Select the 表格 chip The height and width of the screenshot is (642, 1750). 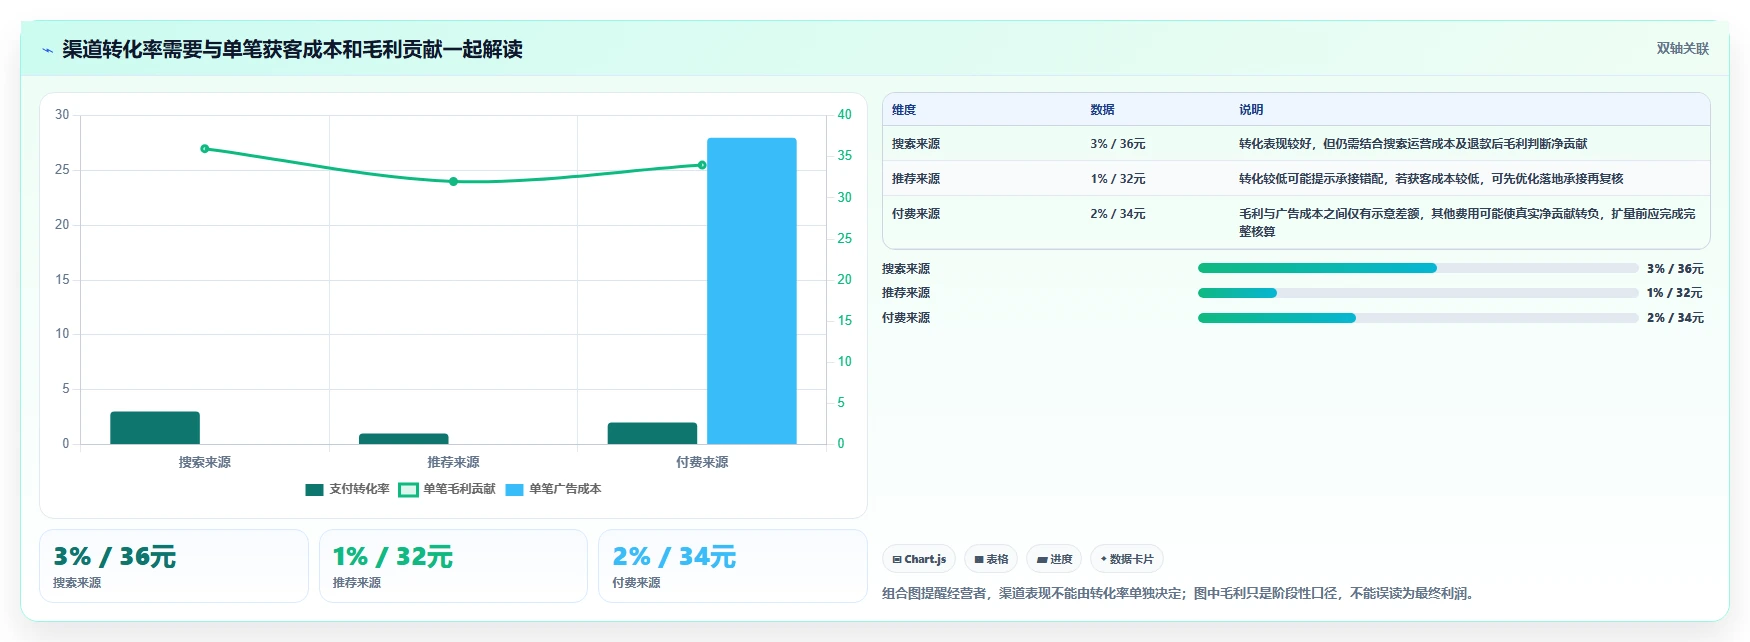pyautogui.click(x=991, y=559)
